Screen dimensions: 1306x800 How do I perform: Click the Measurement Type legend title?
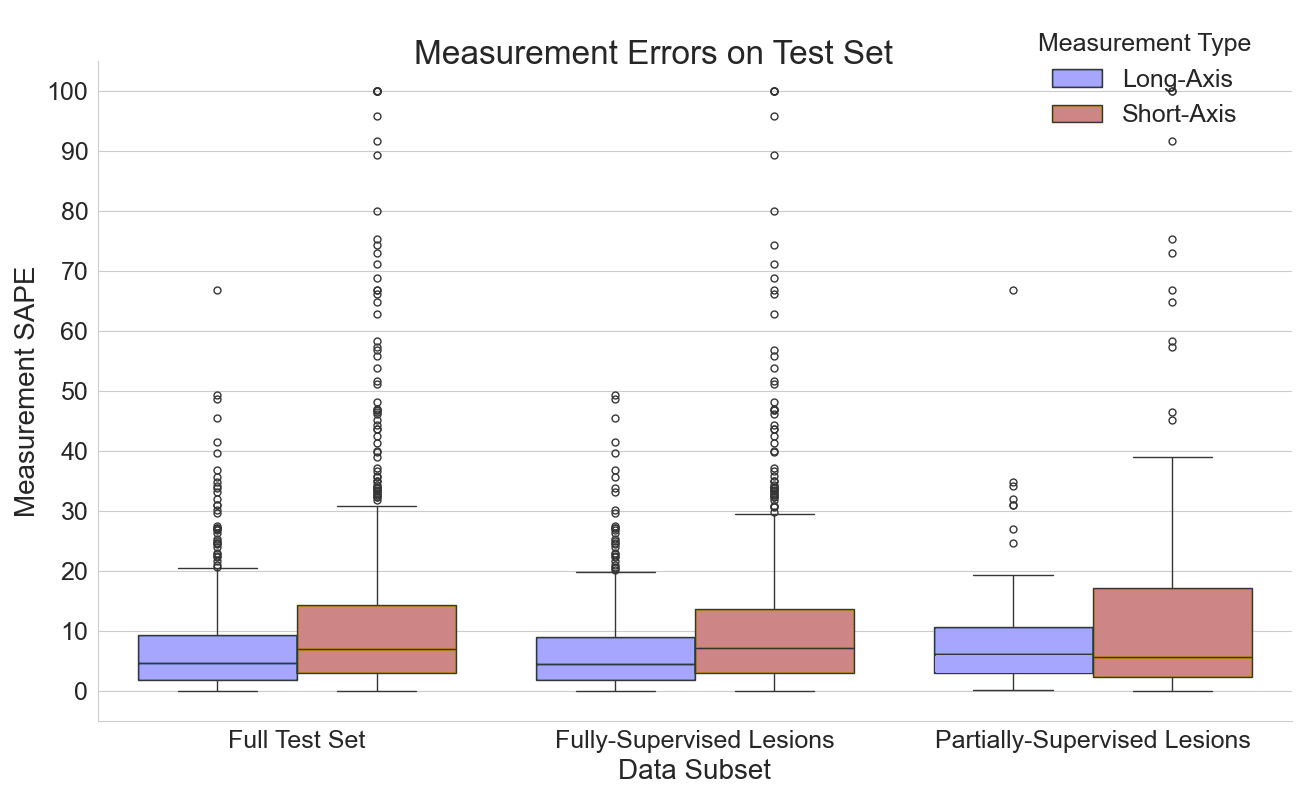tap(1144, 43)
